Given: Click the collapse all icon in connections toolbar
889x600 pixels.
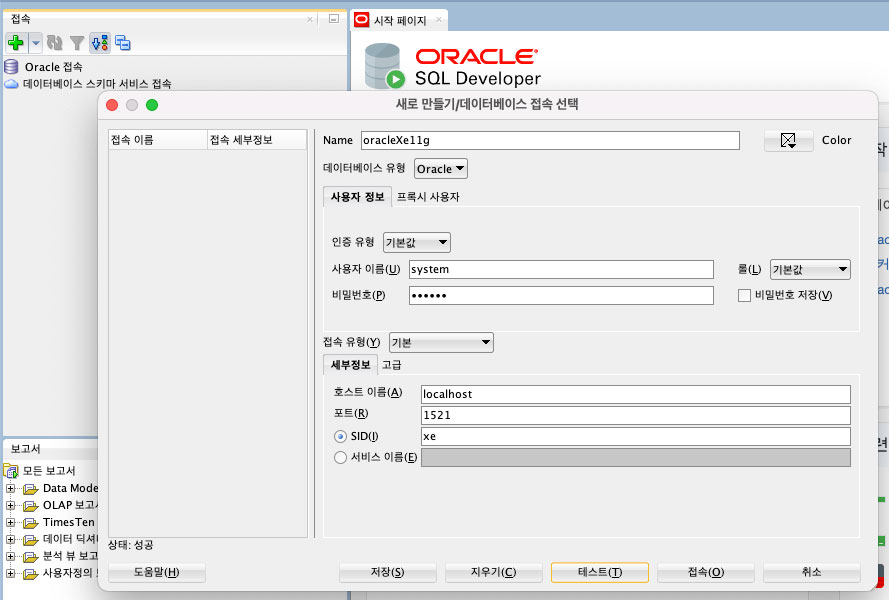Looking at the screenshot, I should (x=122, y=43).
